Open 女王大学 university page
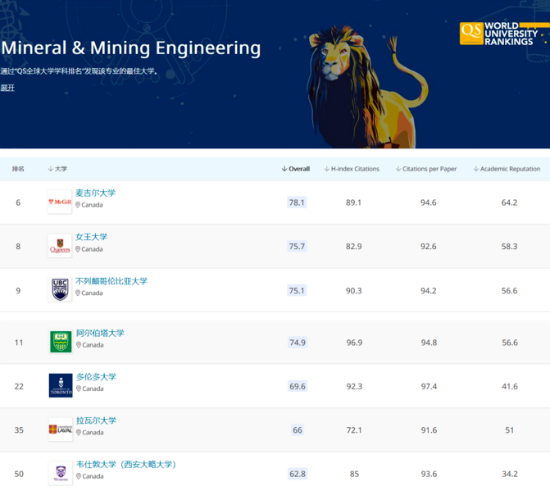Screen dimensions: 550x495 (x=91, y=237)
